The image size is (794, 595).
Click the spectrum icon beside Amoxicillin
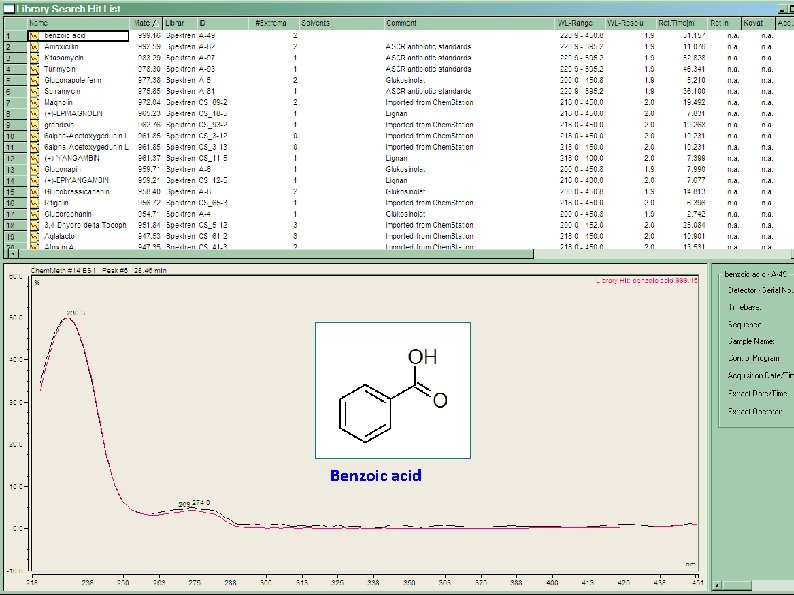[x=34, y=47]
